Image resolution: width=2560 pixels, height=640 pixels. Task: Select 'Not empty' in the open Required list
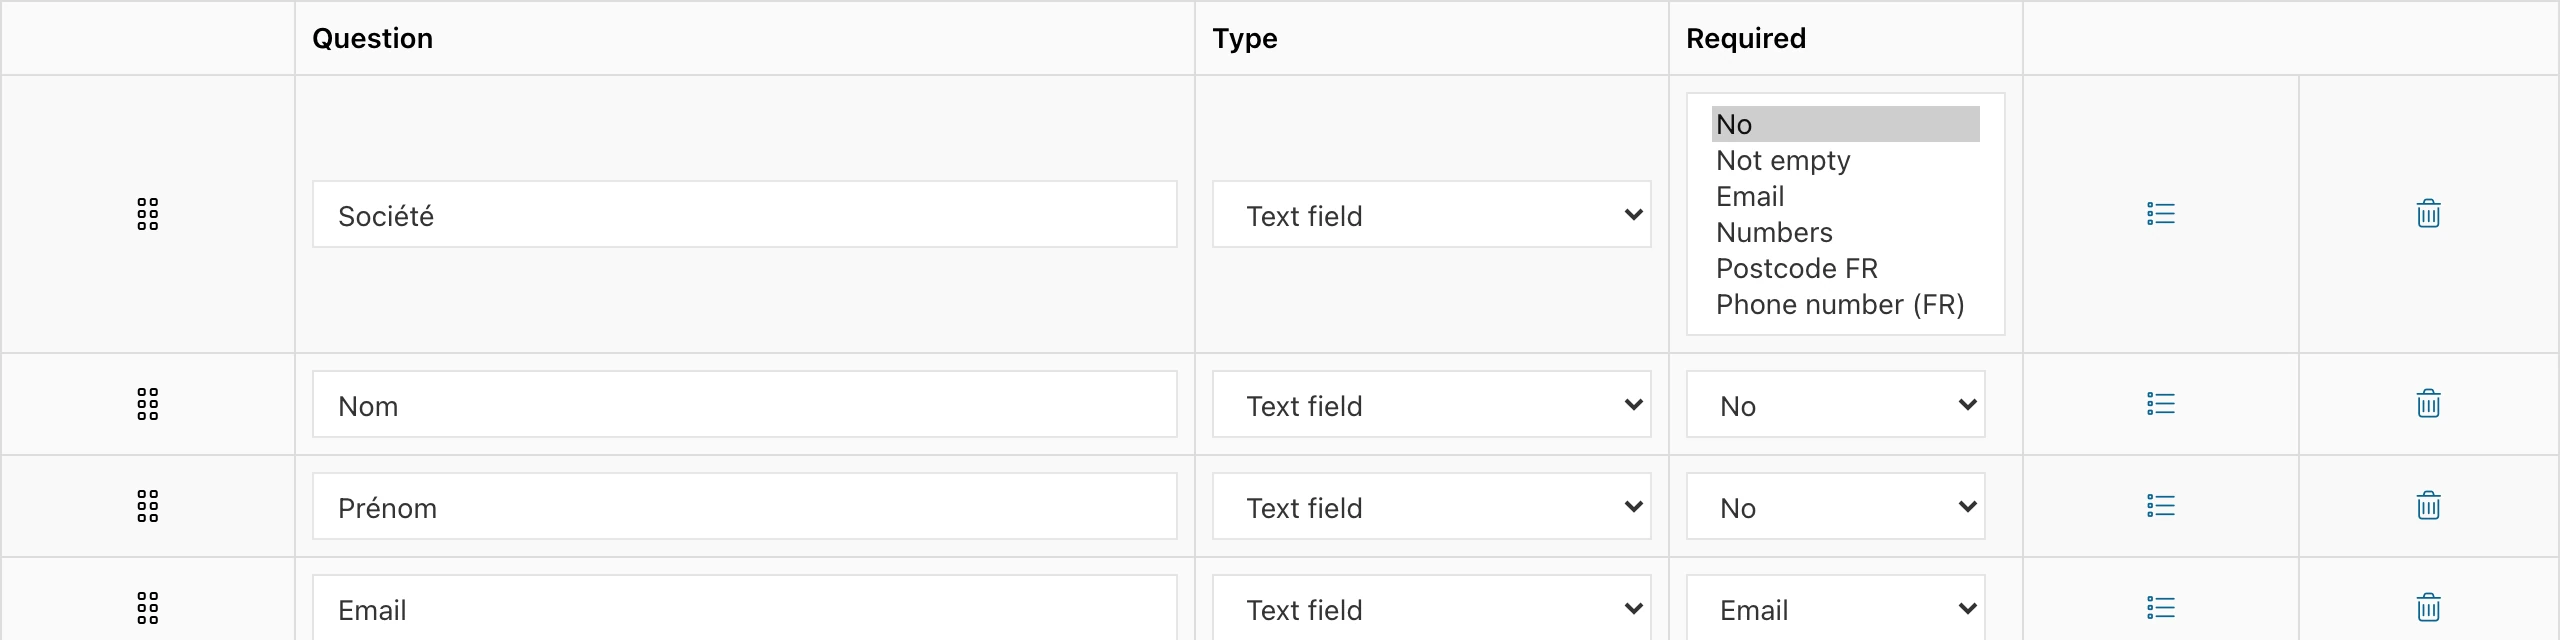(1783, 160)
